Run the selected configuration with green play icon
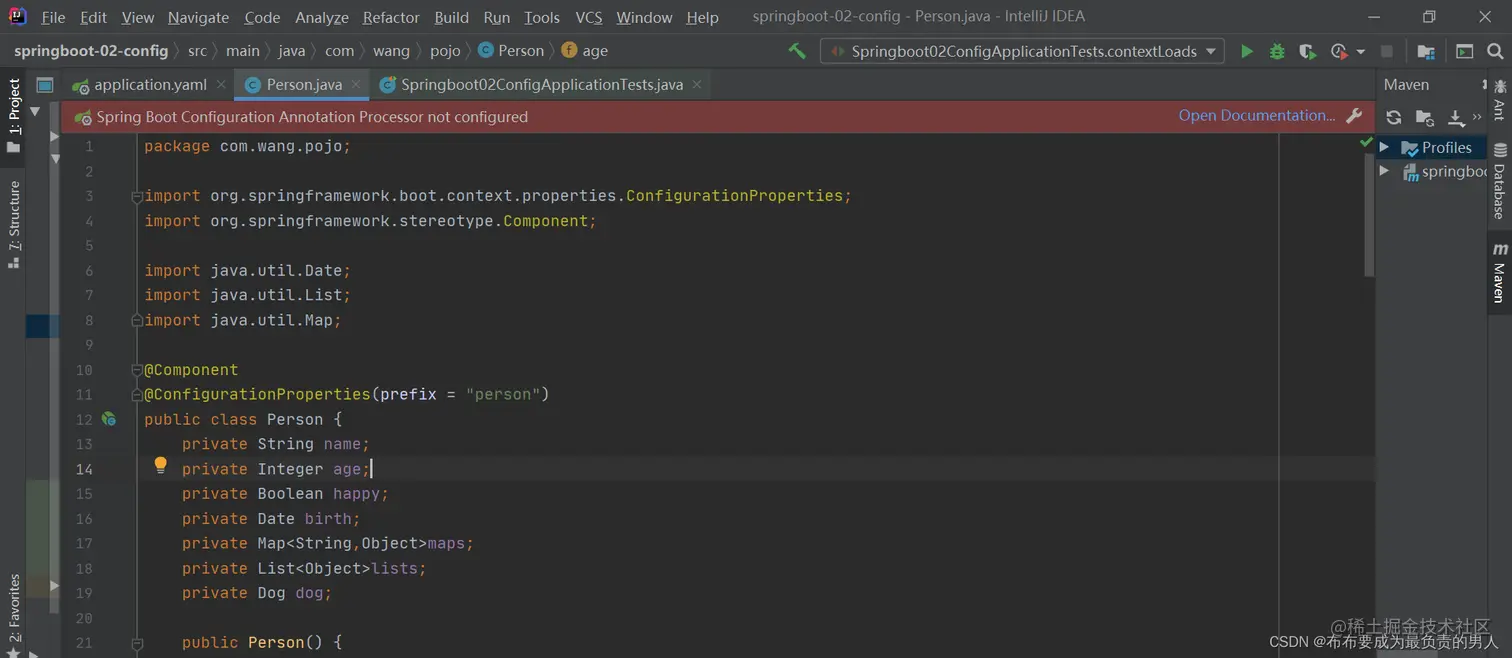Screen dimensions: 1512x658 click(1246, 51)
